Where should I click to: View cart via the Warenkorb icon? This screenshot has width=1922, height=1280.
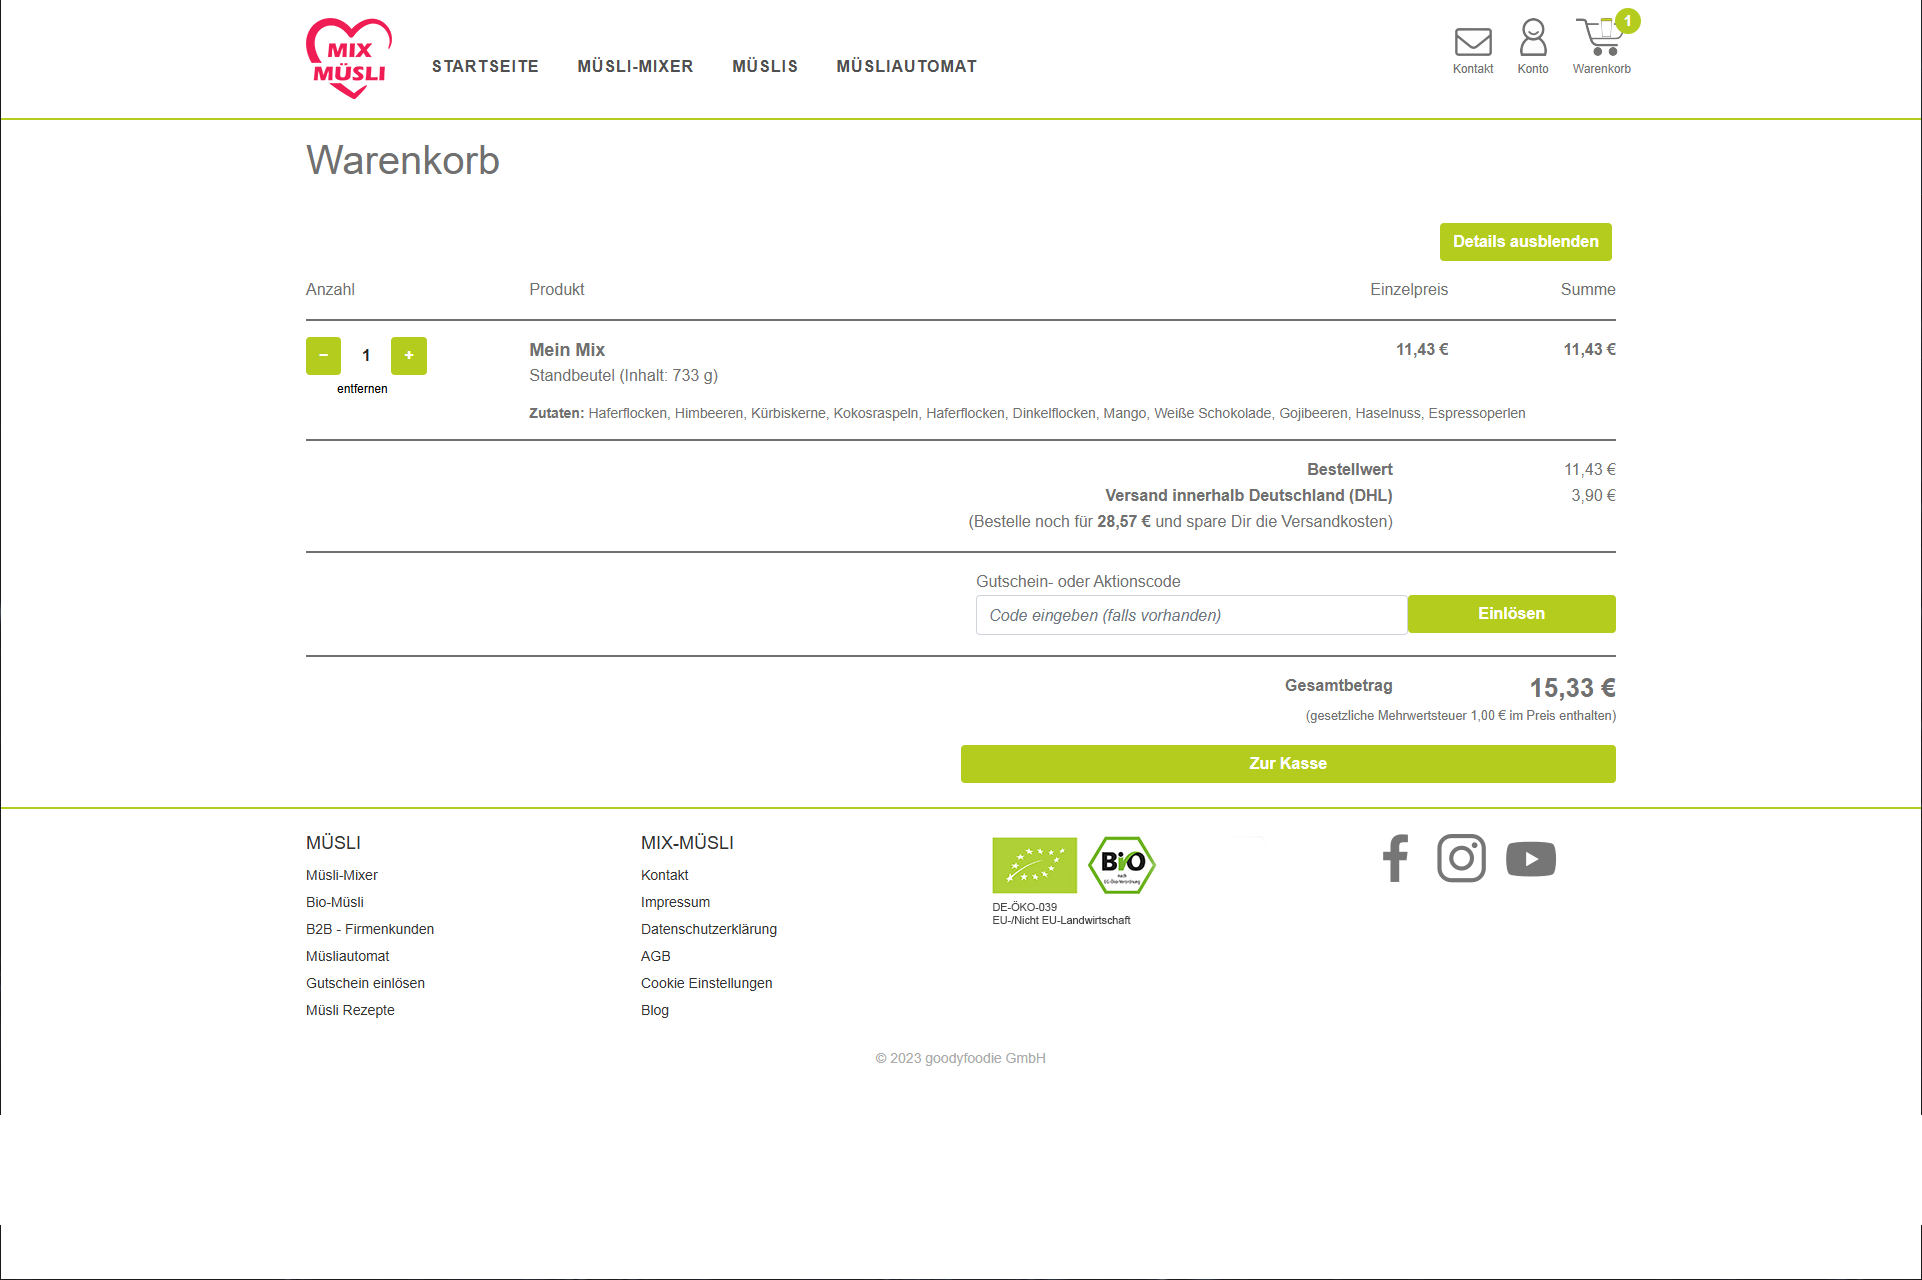(x=1601, y=40)
